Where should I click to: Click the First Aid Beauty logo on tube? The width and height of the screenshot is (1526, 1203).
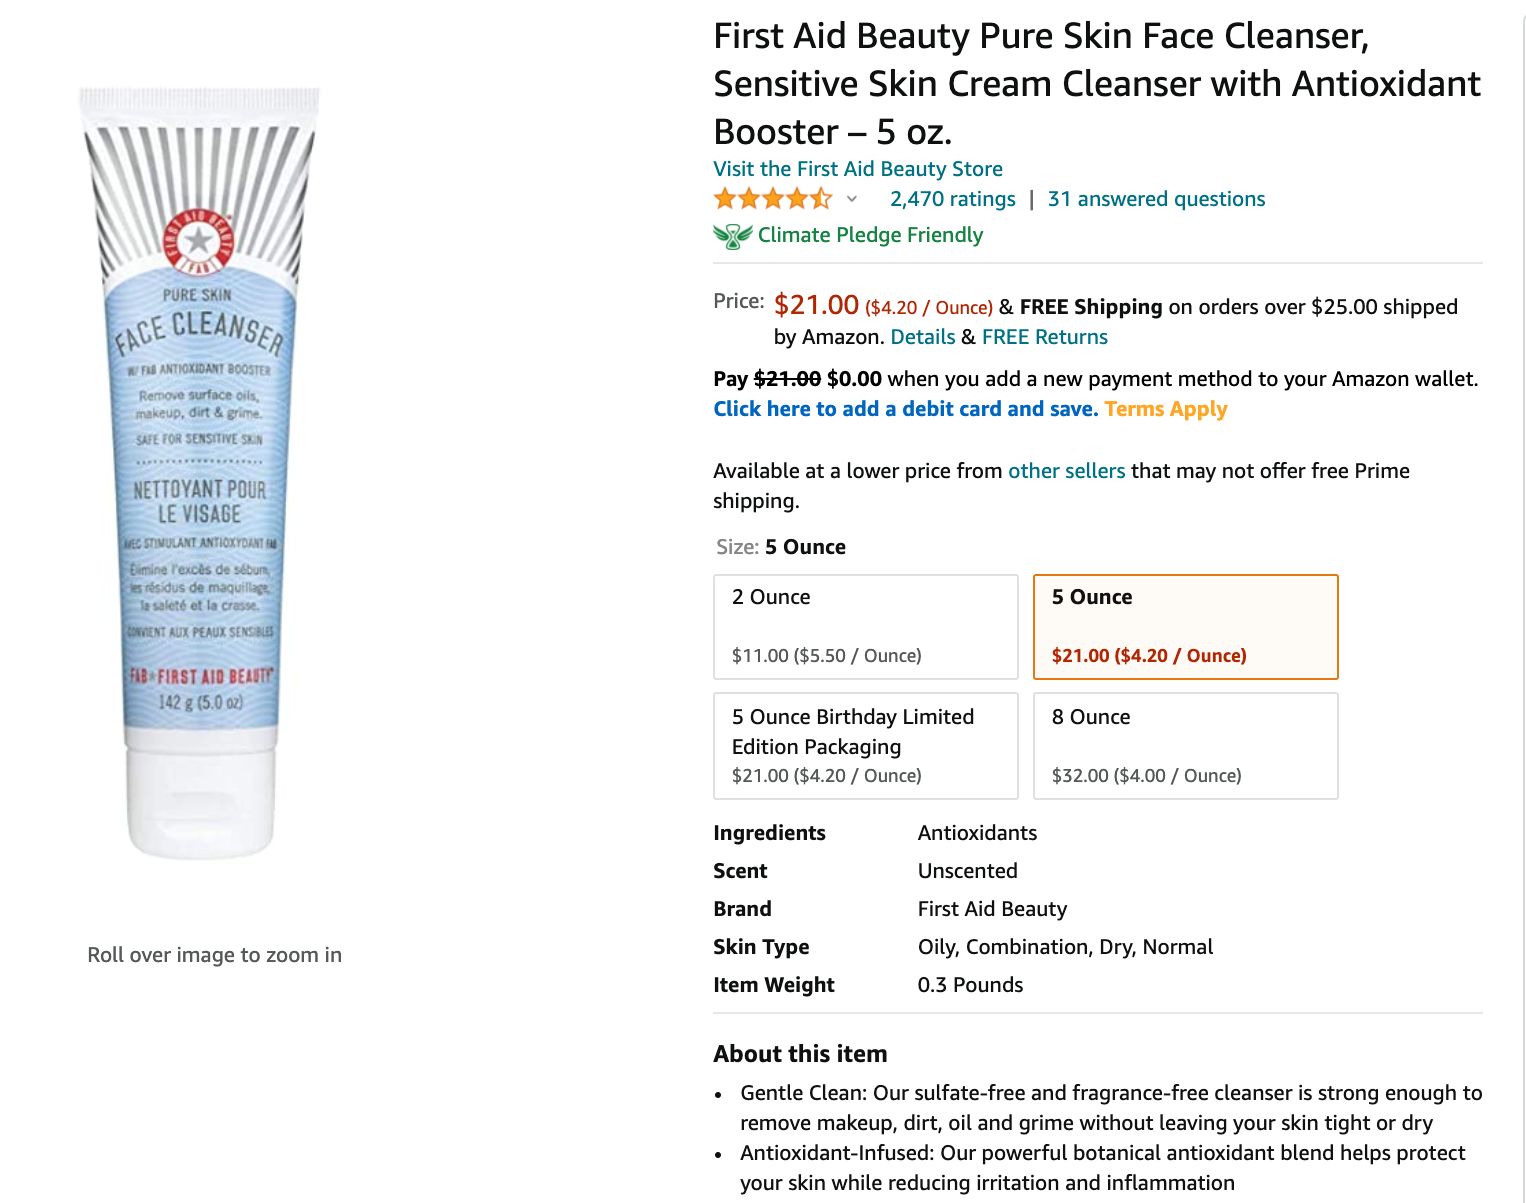pyautogui.click(x=199, y=241)
